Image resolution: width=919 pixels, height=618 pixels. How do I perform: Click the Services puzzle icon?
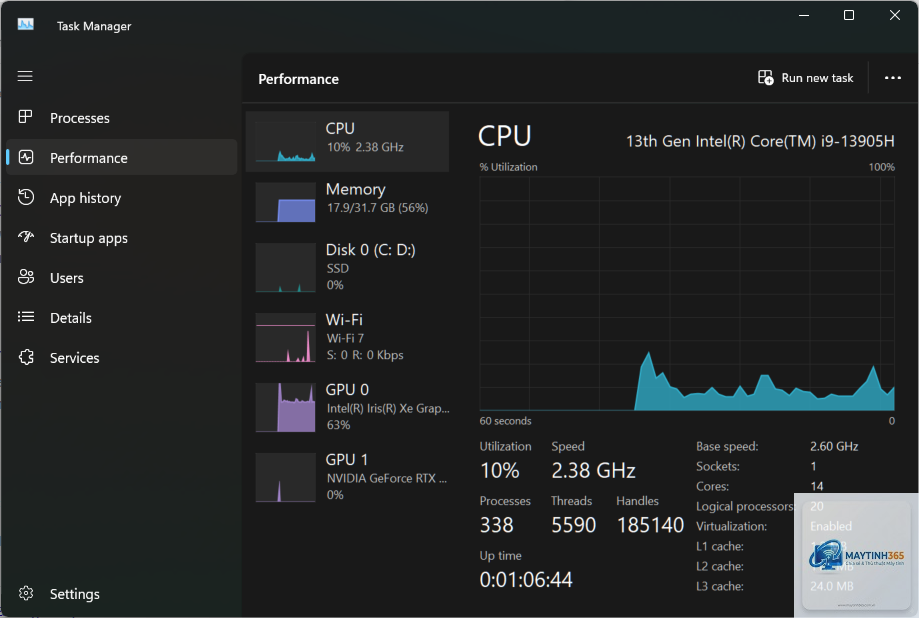click(x=26, y=357)
